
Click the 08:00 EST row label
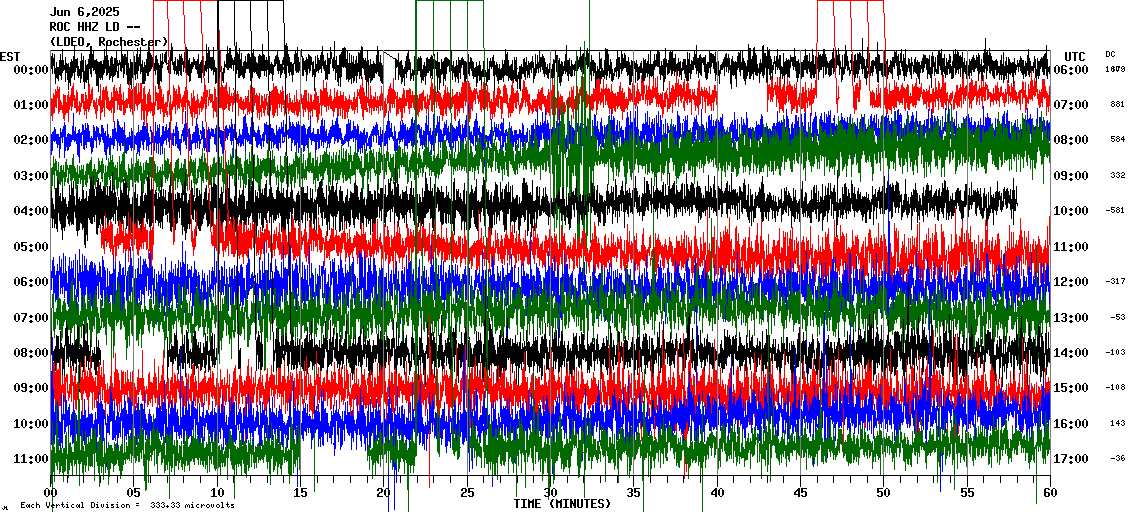click(30, 353)
